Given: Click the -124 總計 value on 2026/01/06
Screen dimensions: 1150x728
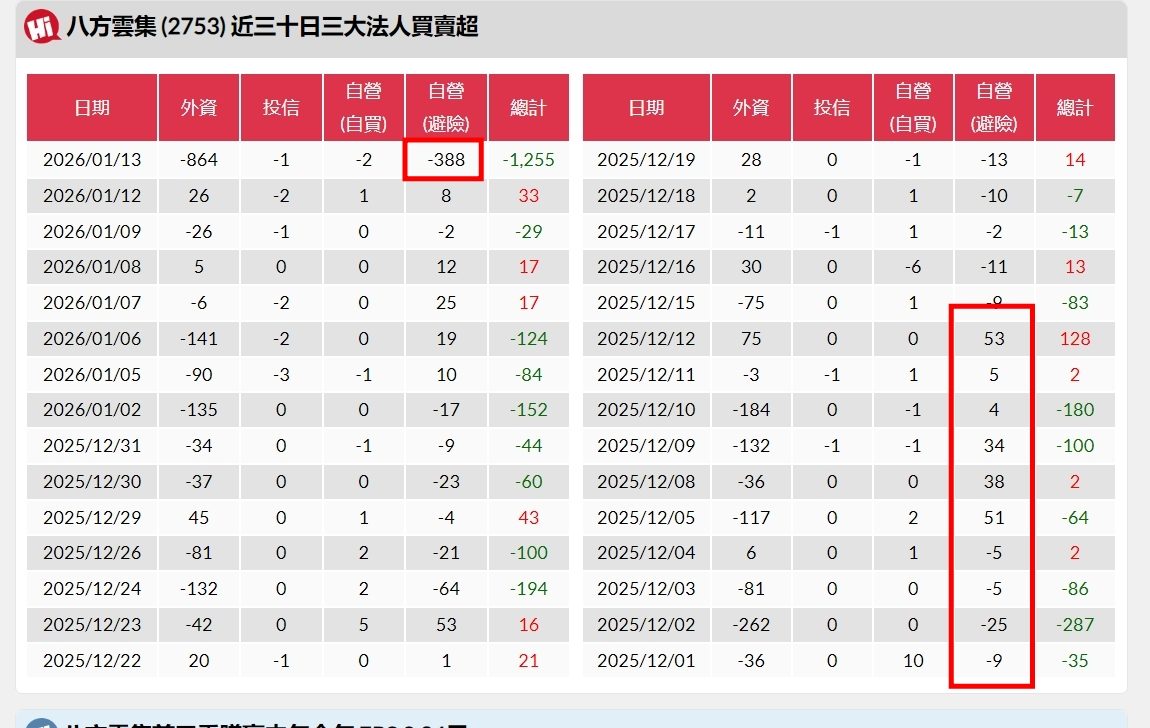Looking at the screenshot, I should [529, 339].
